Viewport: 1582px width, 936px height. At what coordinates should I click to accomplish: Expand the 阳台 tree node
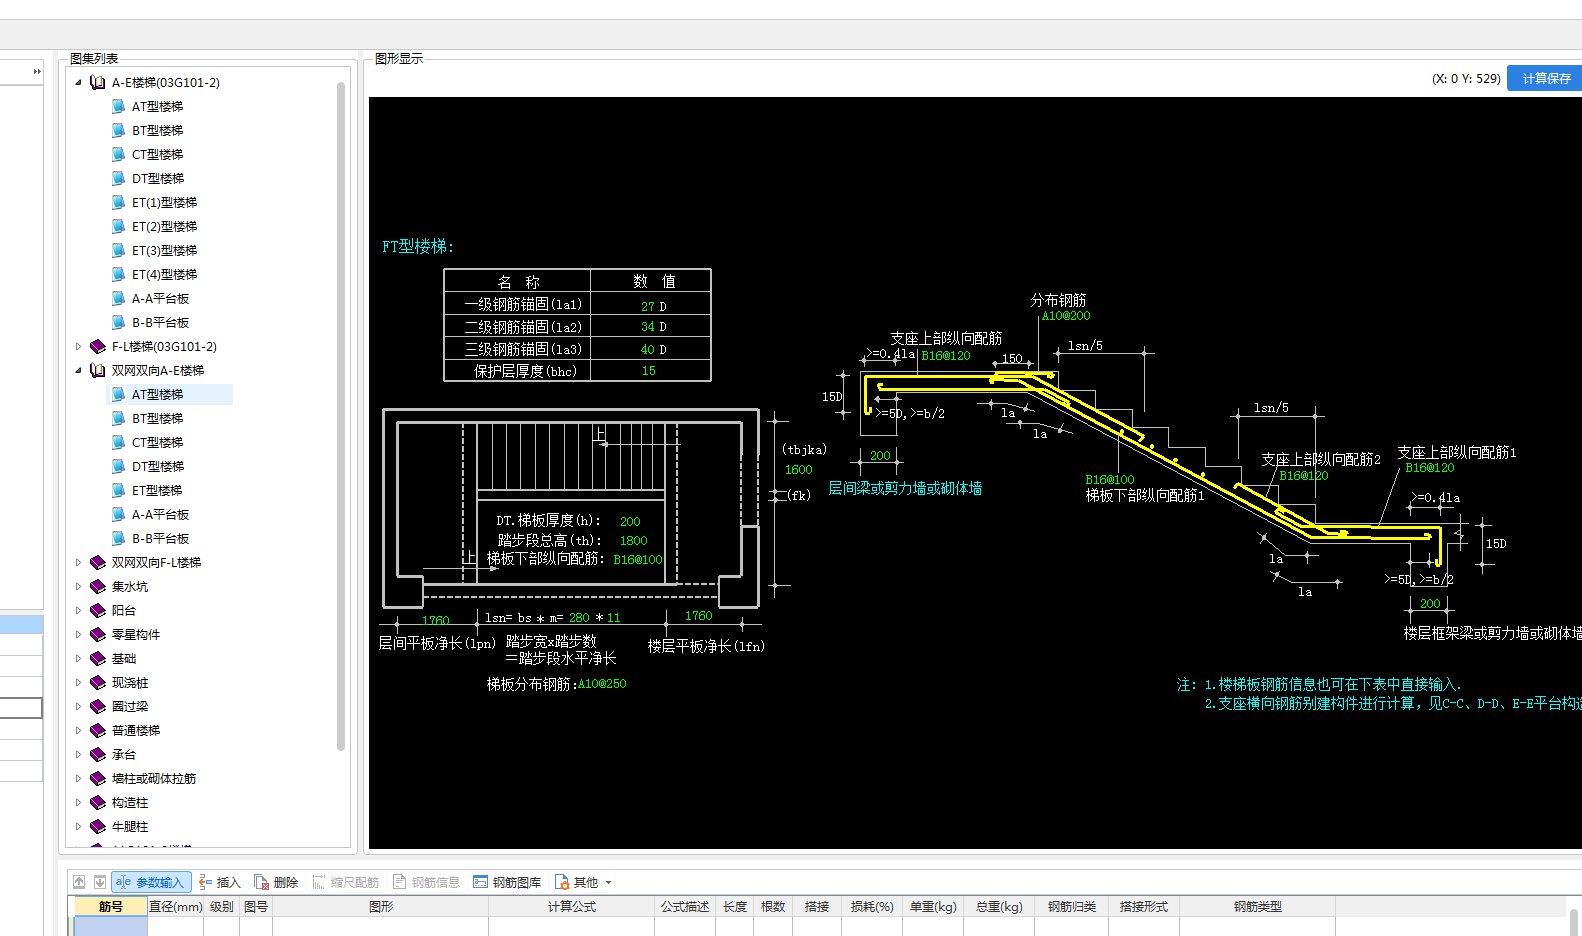click(x=78, y=611)
